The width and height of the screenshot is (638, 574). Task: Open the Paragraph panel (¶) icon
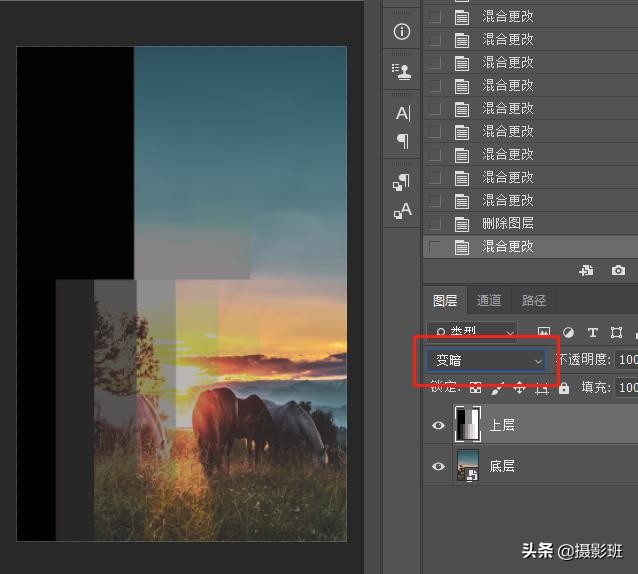(x=402, y=141)
